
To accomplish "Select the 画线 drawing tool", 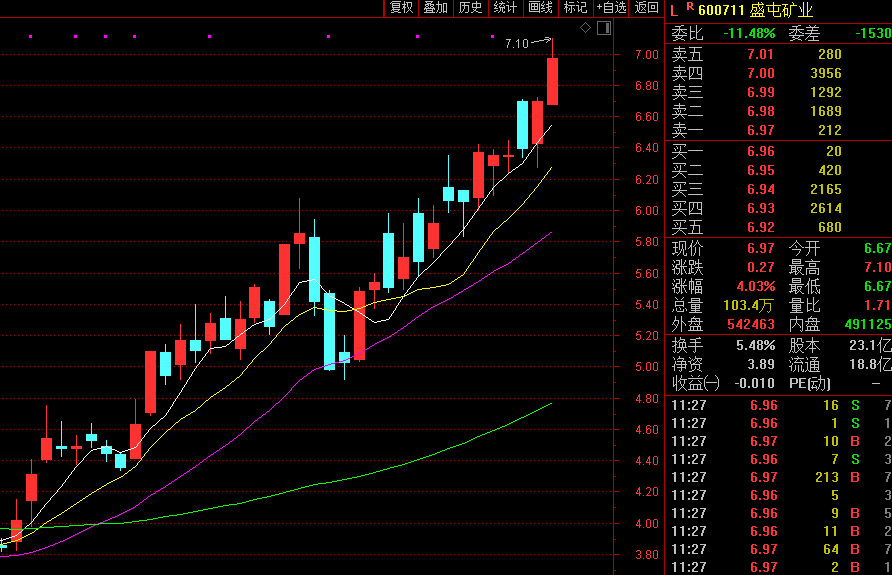I will coord(540,8).
